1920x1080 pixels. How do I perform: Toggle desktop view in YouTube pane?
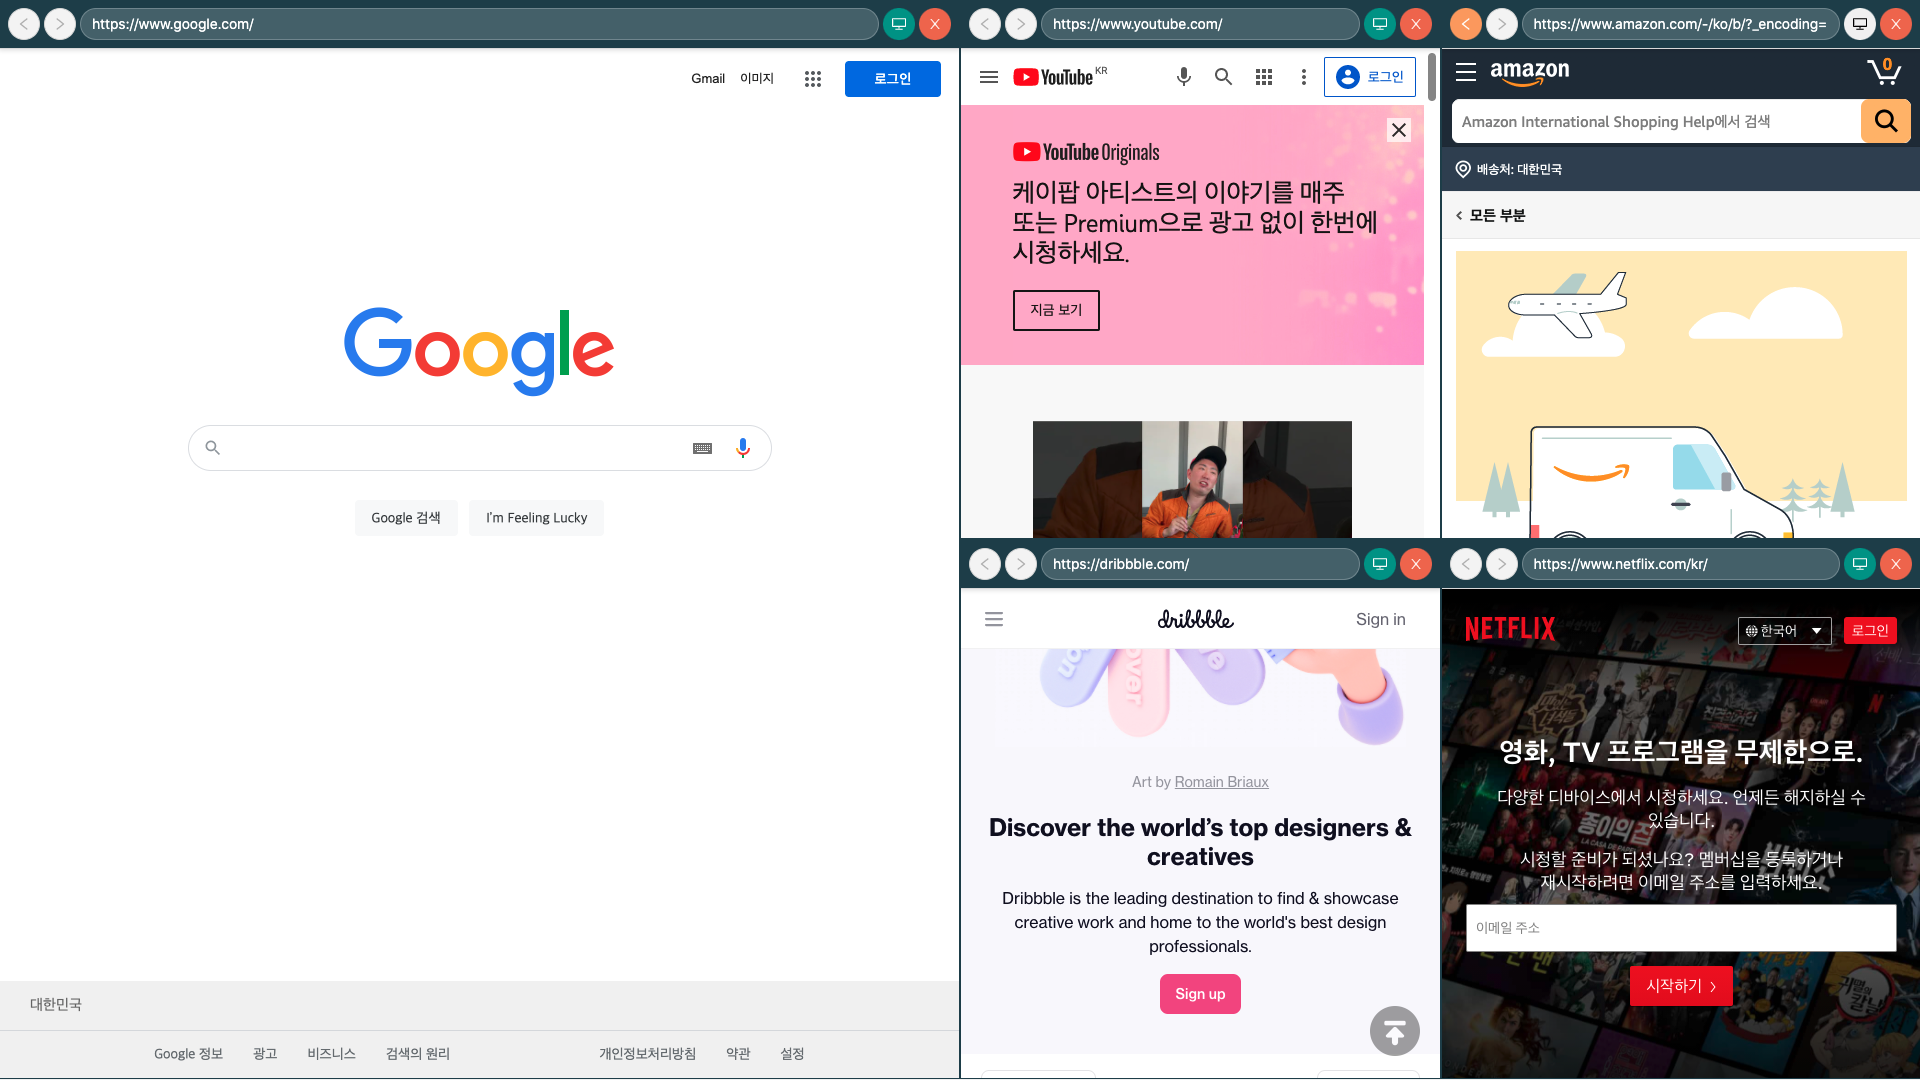click(1380, 24)
